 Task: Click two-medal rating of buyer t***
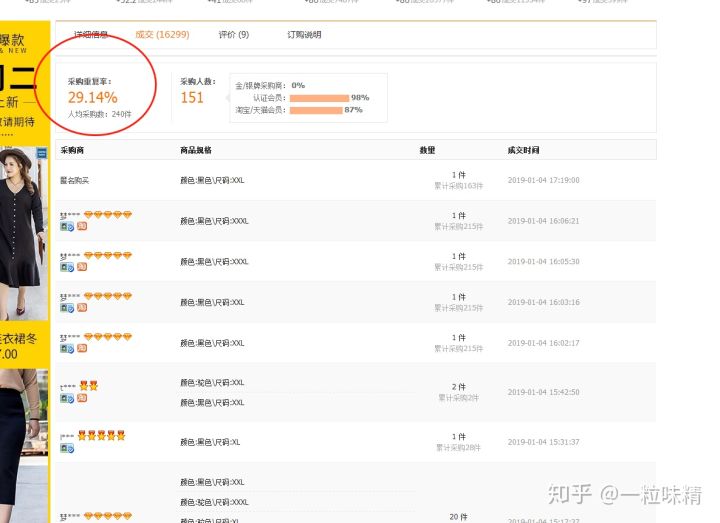click(88, 386)
